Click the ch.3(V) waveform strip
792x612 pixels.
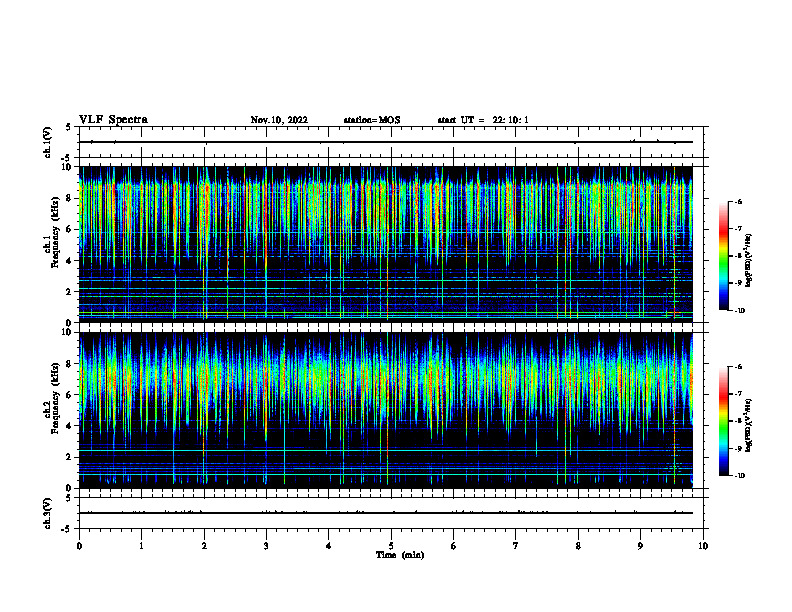[x=391, y=513]
